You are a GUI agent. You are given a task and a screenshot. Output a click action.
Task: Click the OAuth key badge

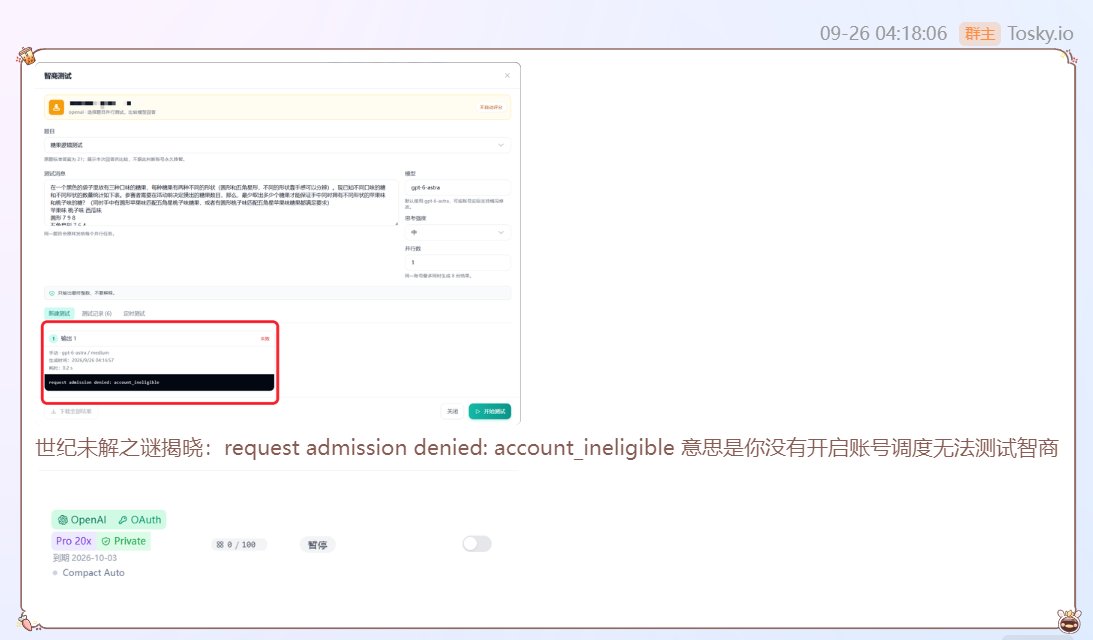pos(139,519)
